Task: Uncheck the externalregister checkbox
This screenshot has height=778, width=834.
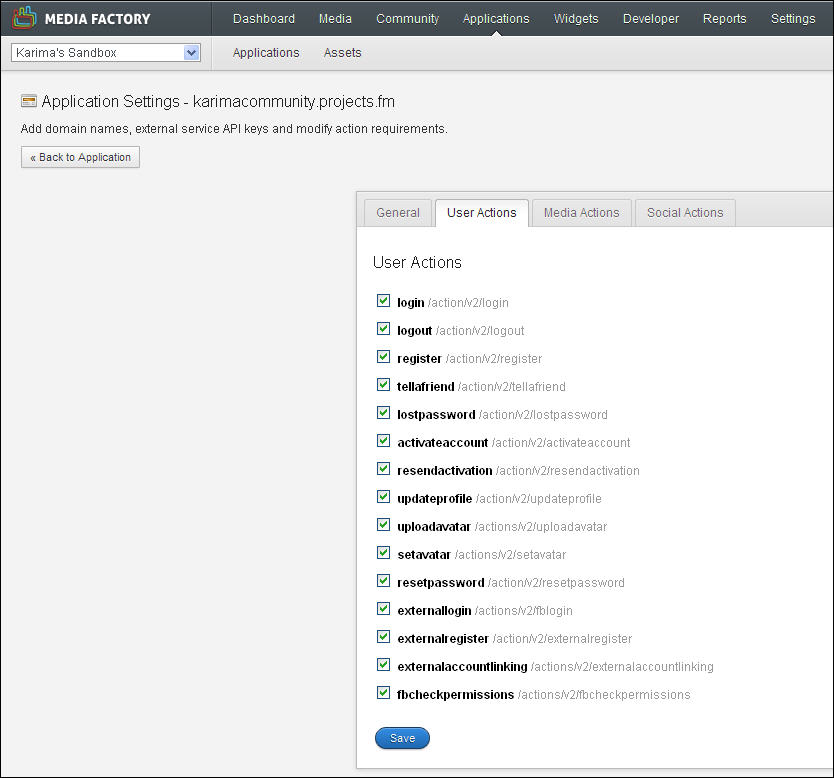Action: tap(383, 637)
